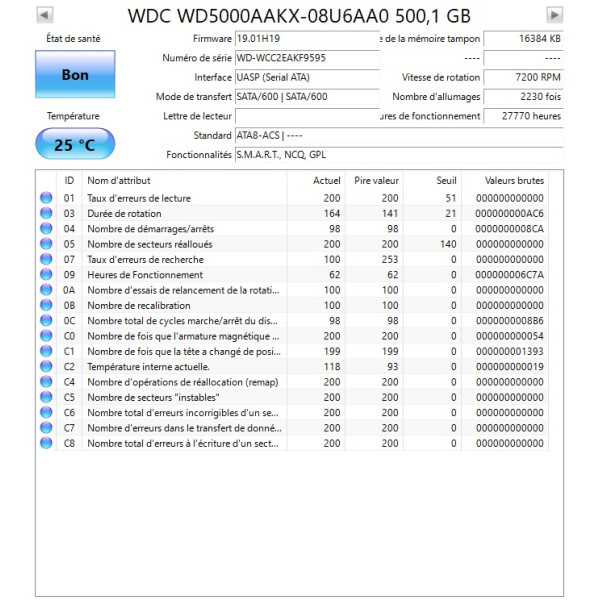Click raw value 000000006C7A
600x600 pixels.
coord(509,275)
